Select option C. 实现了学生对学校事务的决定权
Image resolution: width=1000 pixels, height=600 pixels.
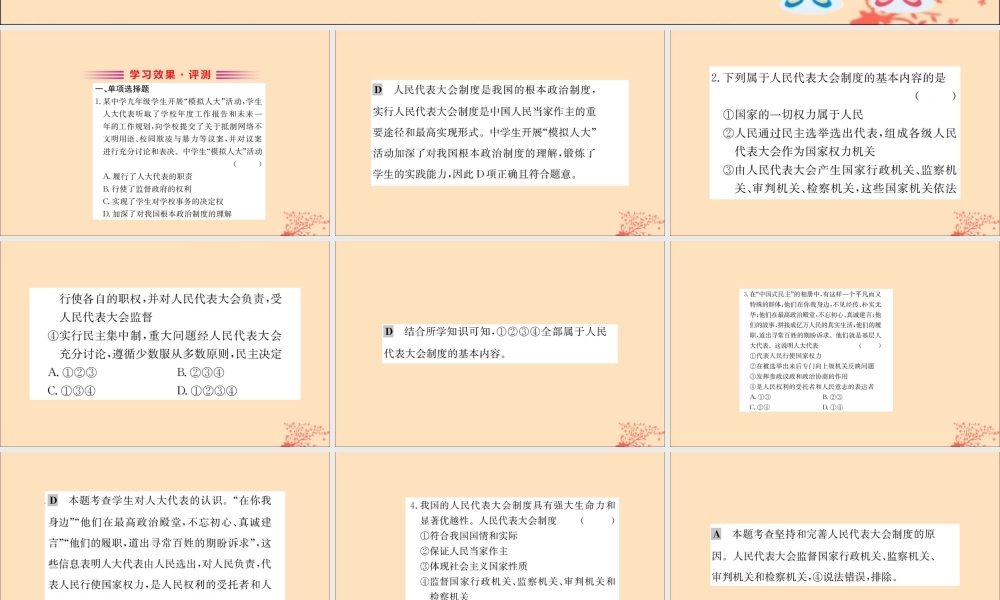[x=163, y=201]
